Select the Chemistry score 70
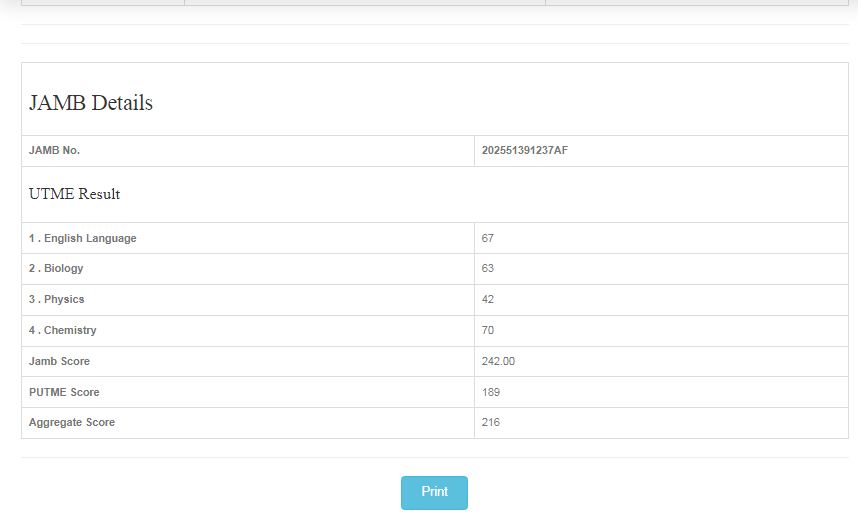This screenshot has height=519, width=858. (x=488, y=331)
